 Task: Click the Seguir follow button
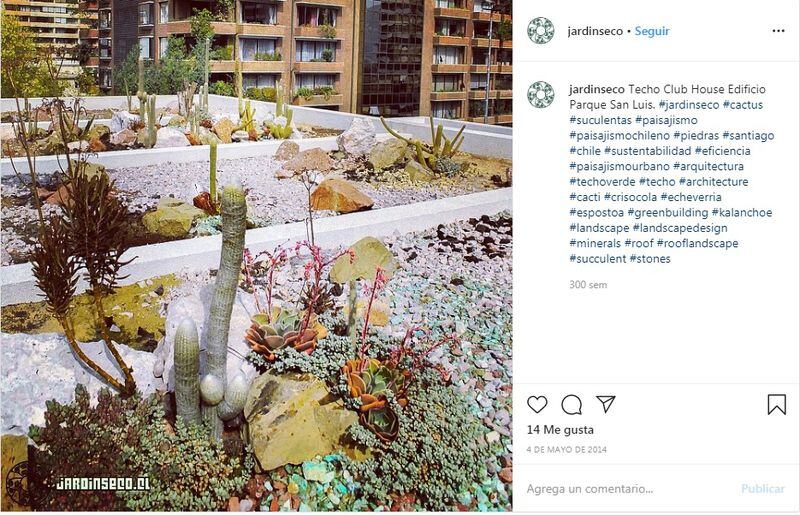coord(652,31)
